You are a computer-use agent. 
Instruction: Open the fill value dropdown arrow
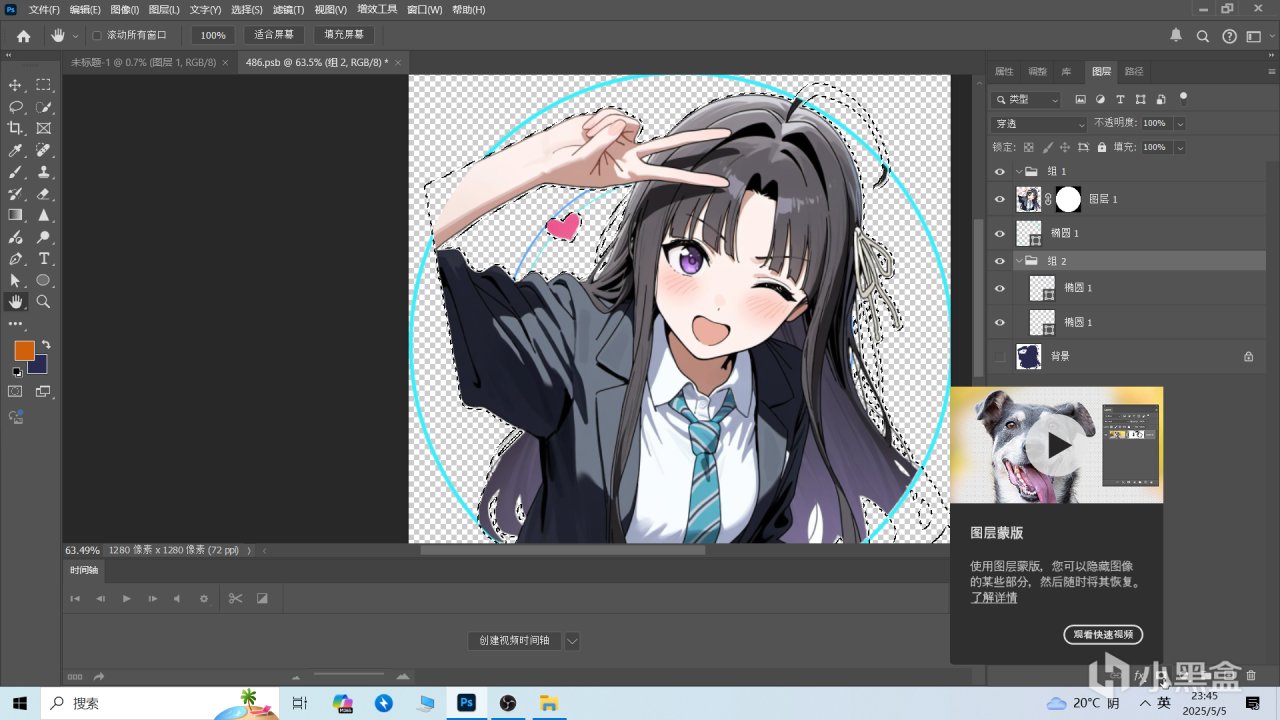(x=1180, y=147)
